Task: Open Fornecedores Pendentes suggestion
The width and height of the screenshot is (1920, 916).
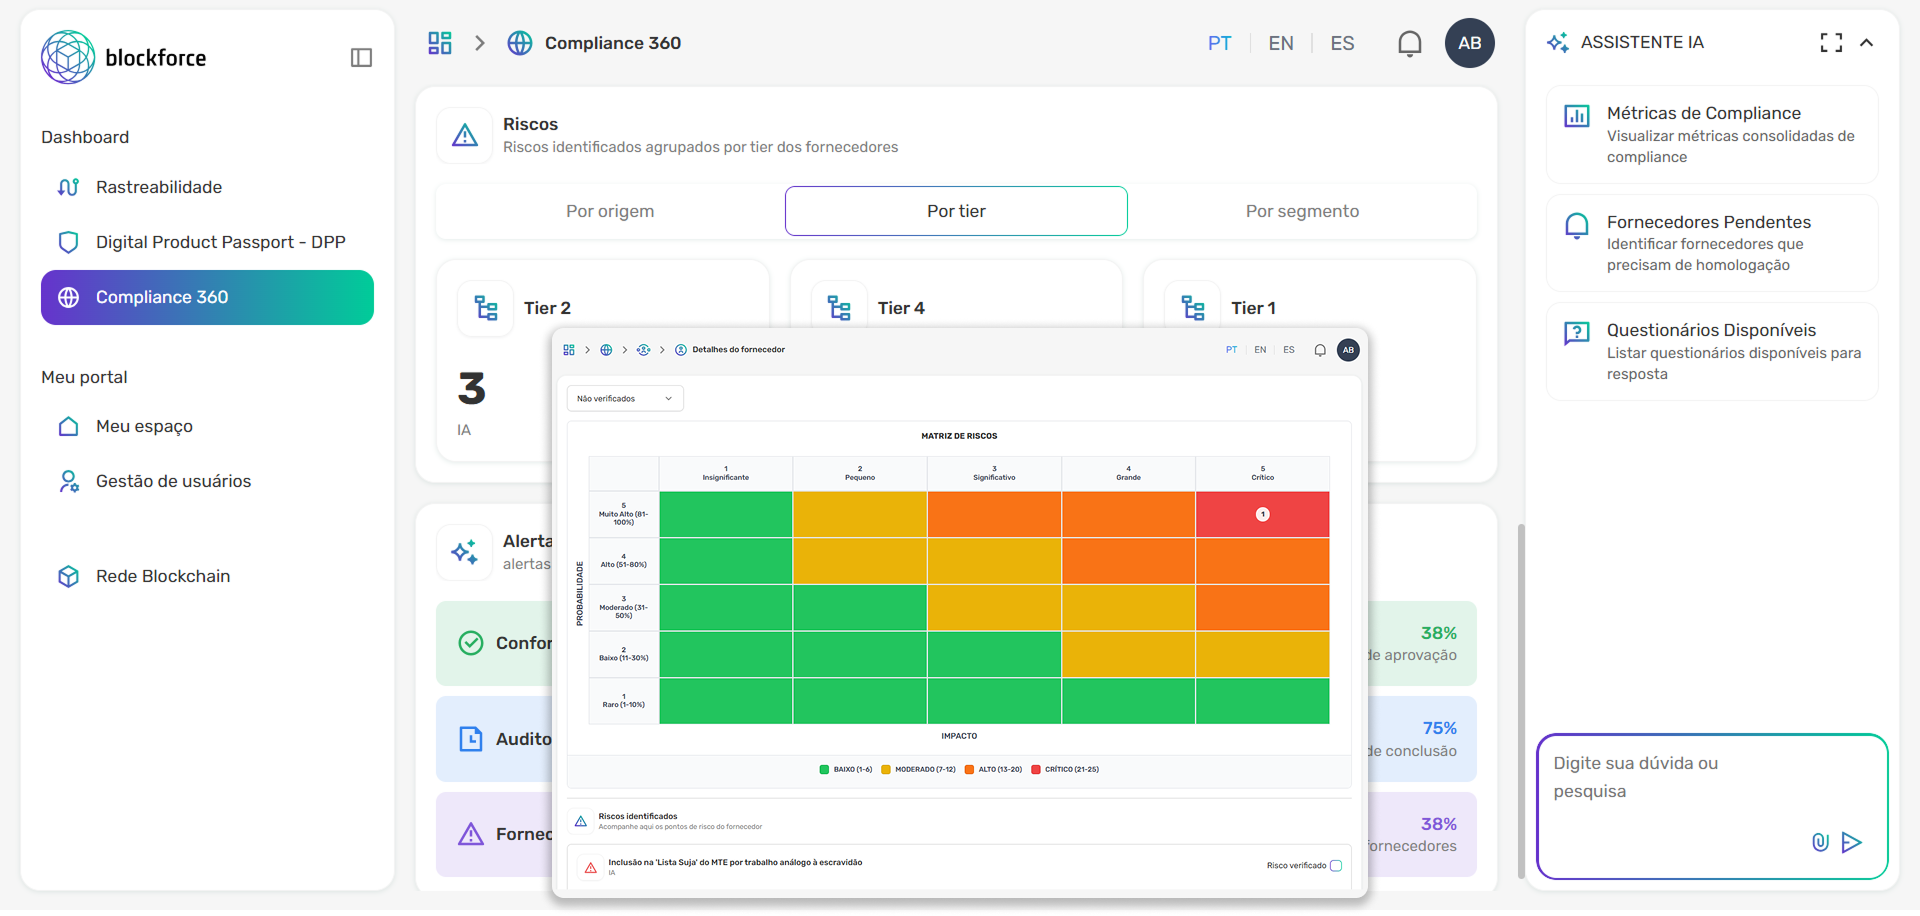Action: coord(1712,243)
